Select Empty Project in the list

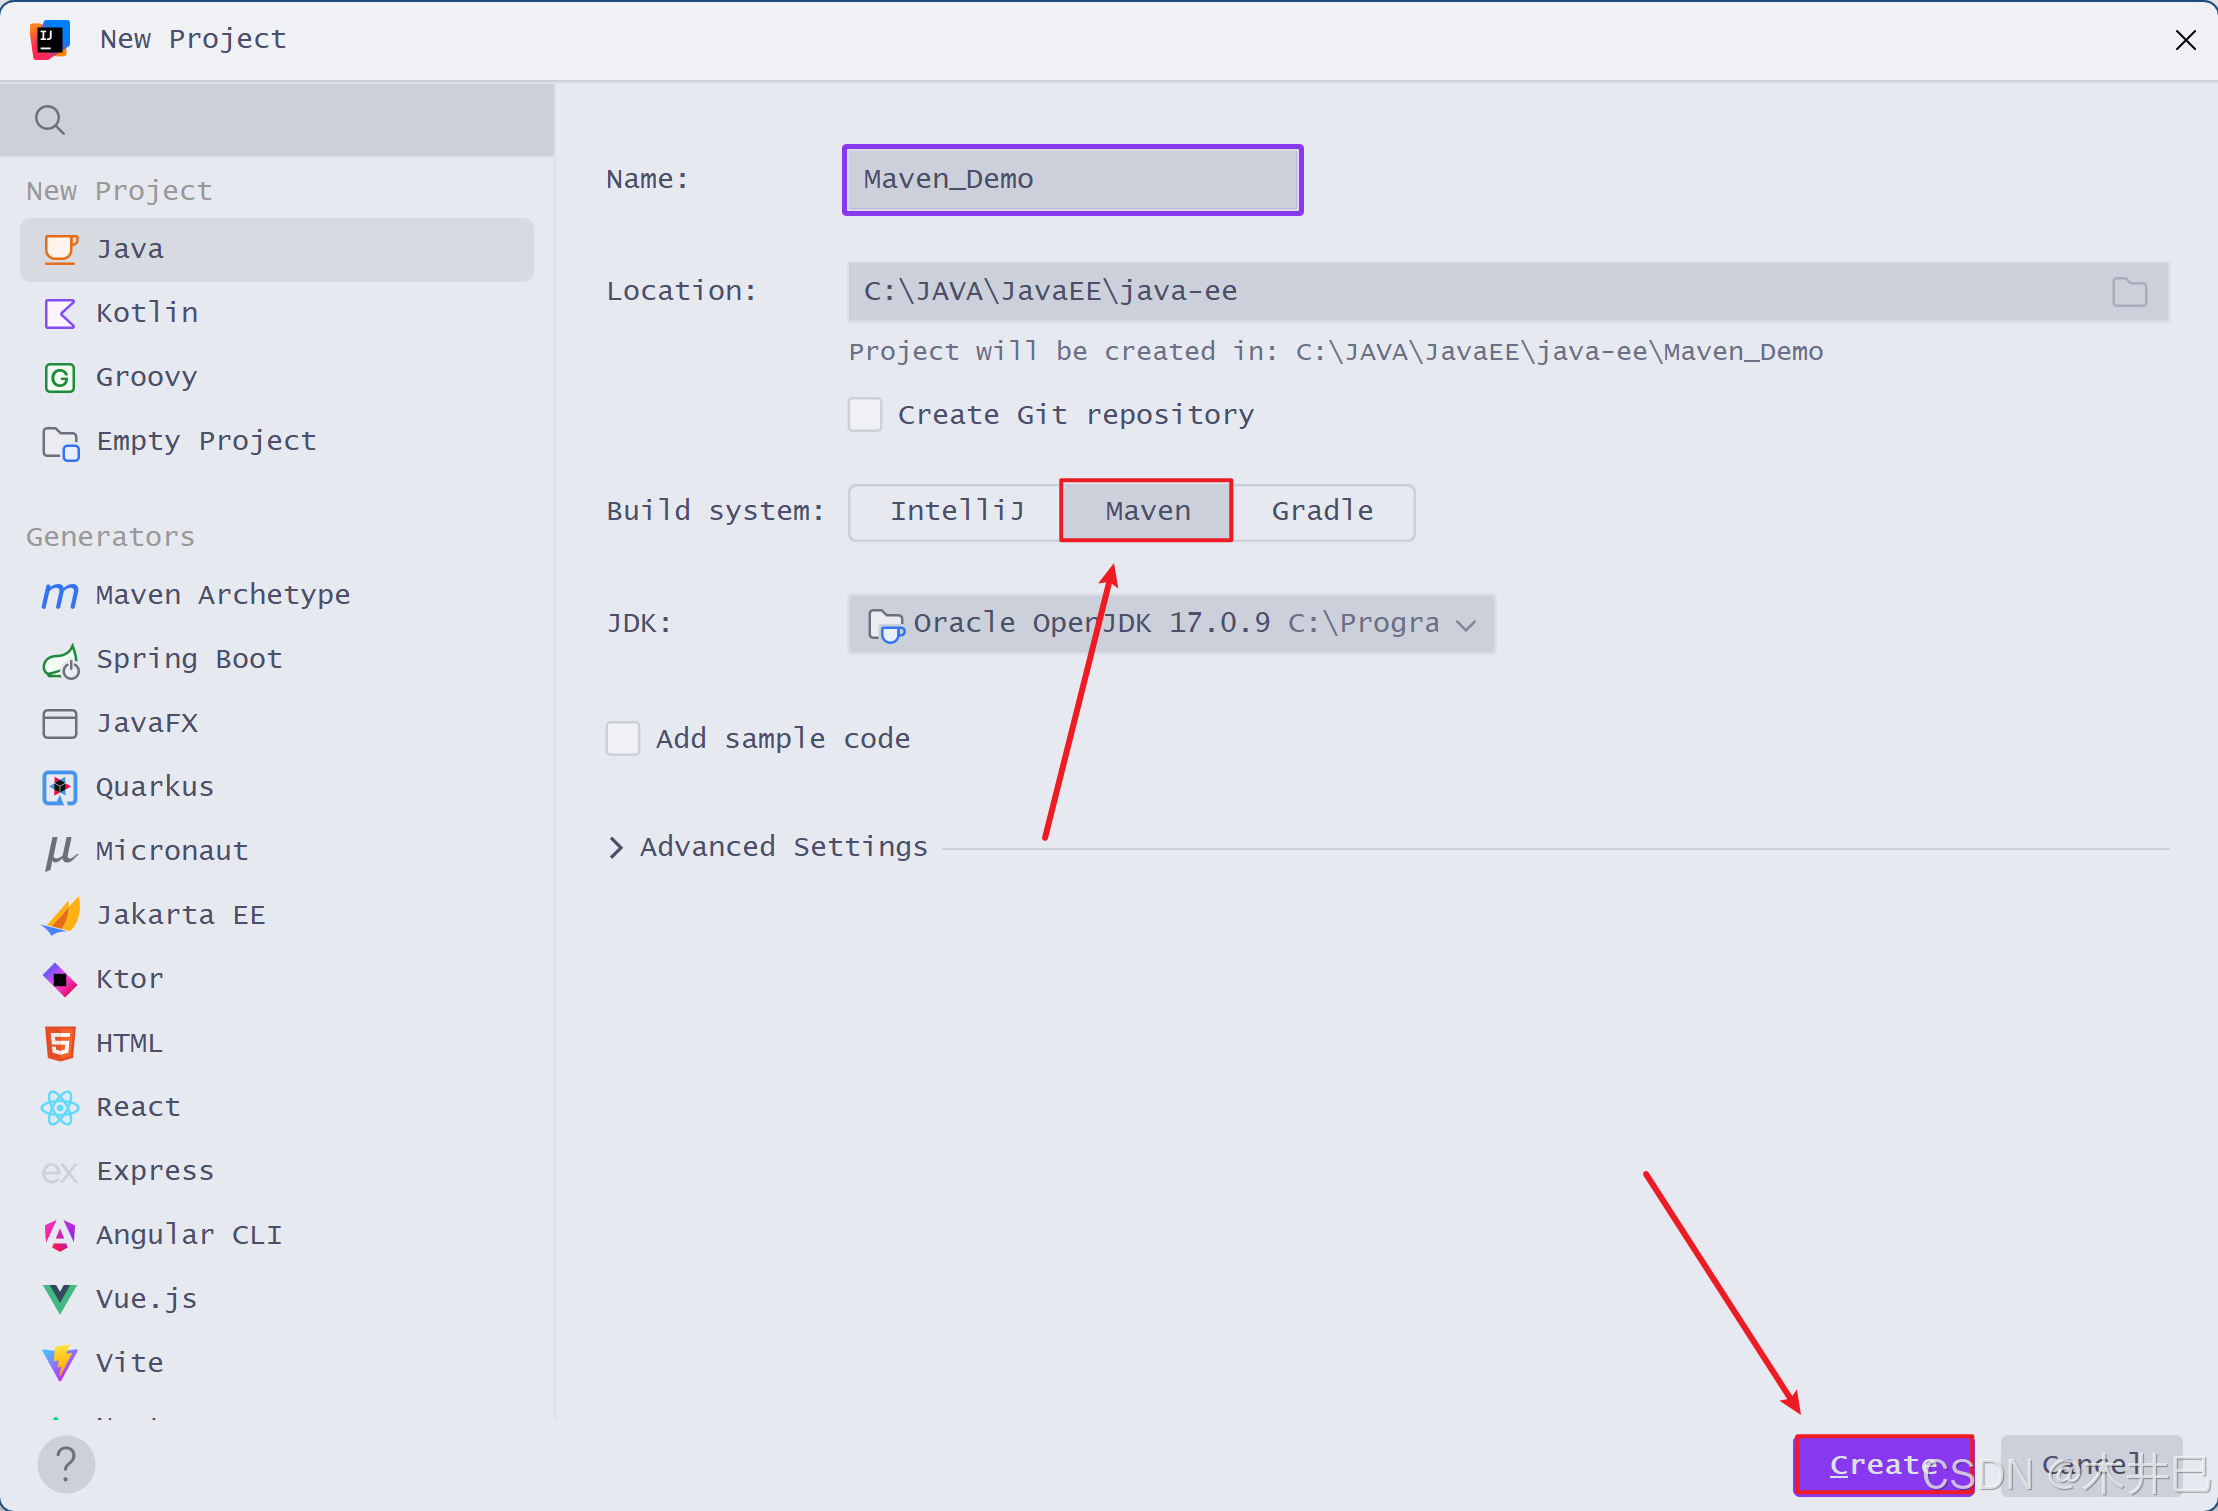(x=205, y=441)
